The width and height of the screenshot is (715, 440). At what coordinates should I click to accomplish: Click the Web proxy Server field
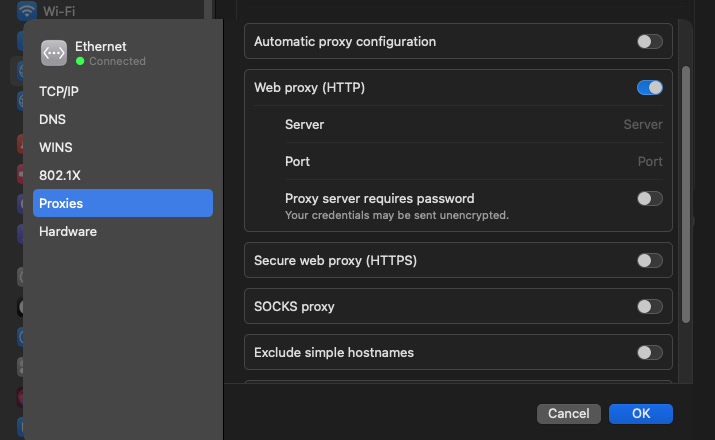point(474,124)
